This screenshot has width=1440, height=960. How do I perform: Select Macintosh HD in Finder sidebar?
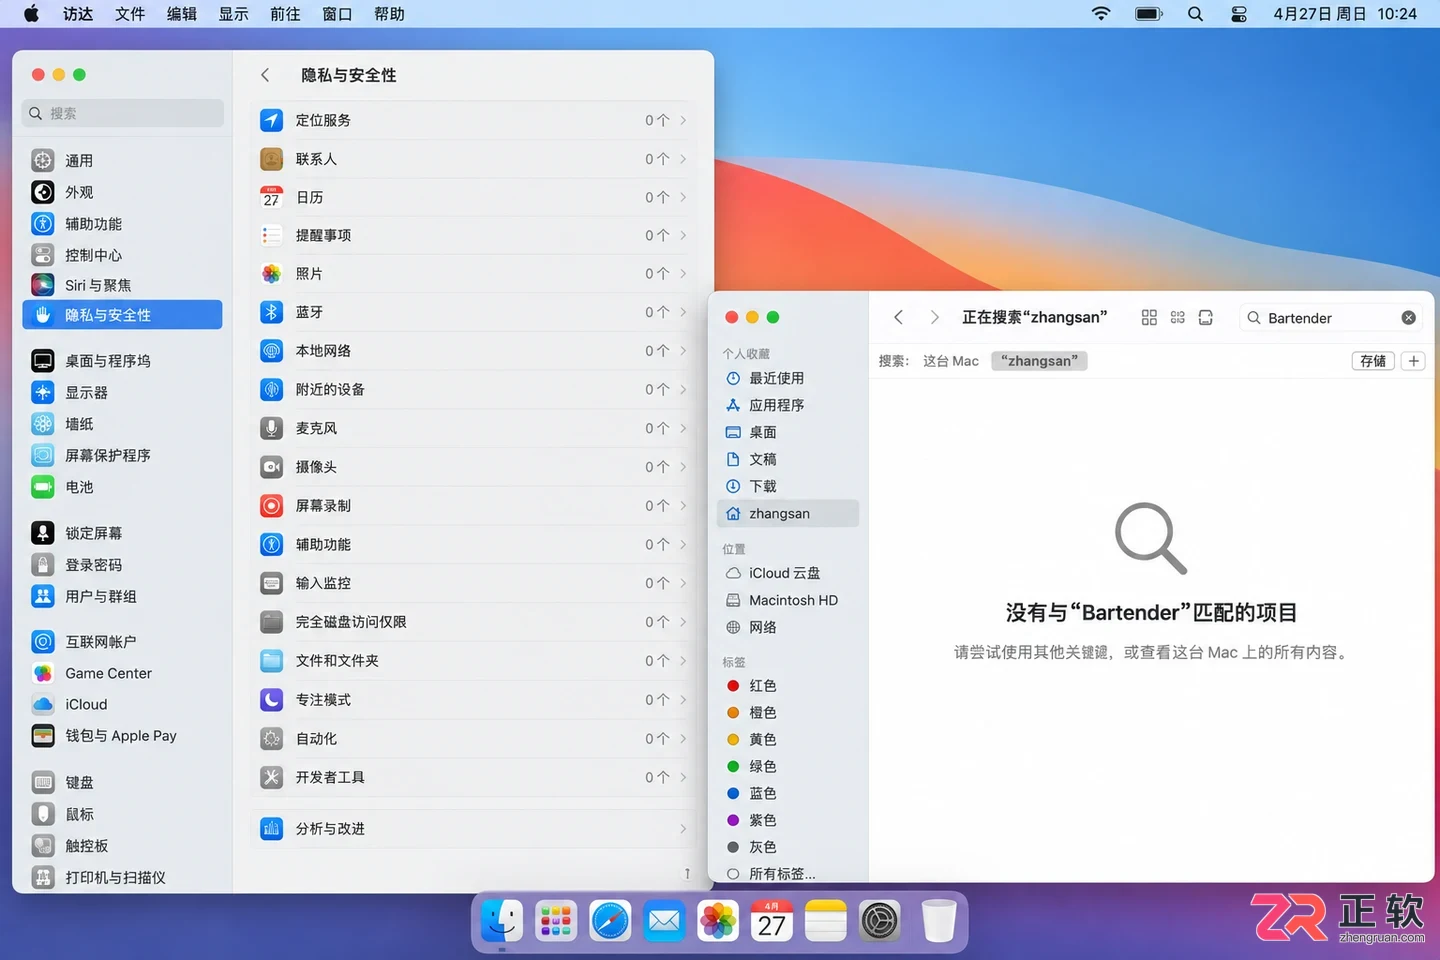[787, 600]
